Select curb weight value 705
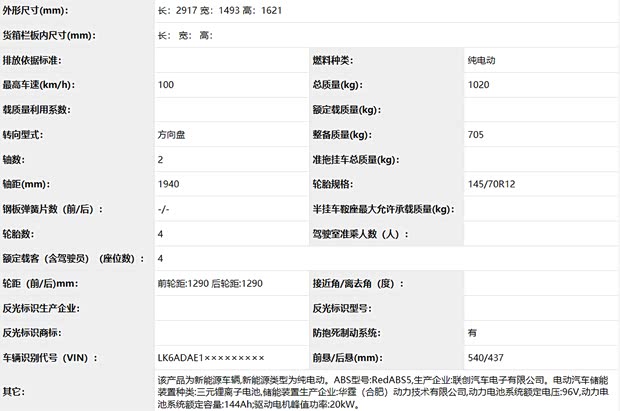The width and height of the screenshot is (620, 411). 476,135
